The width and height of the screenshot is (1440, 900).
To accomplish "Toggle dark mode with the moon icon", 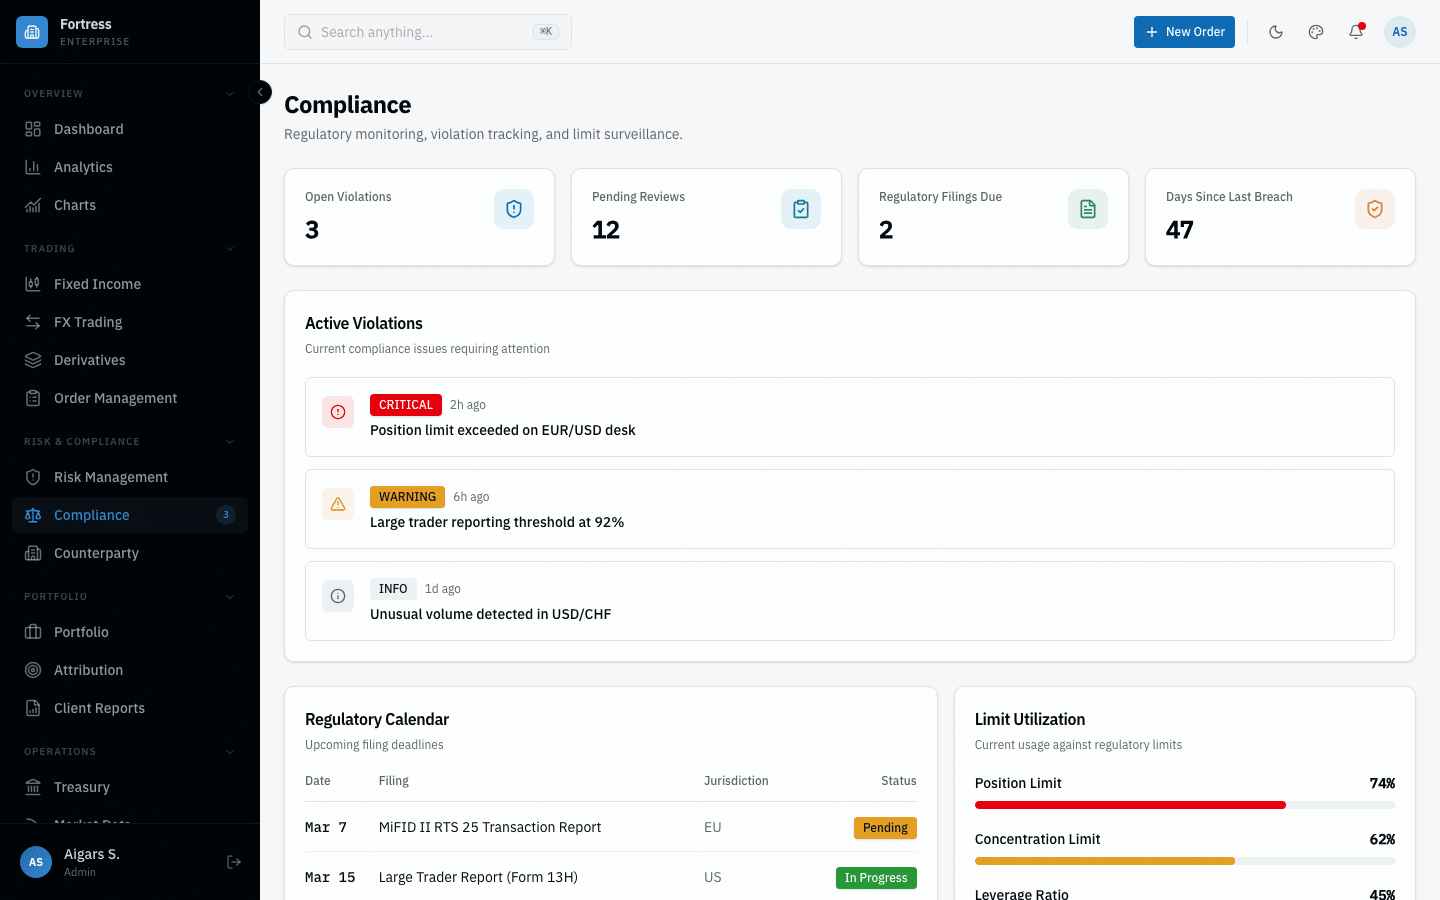I will point(1276,31).
